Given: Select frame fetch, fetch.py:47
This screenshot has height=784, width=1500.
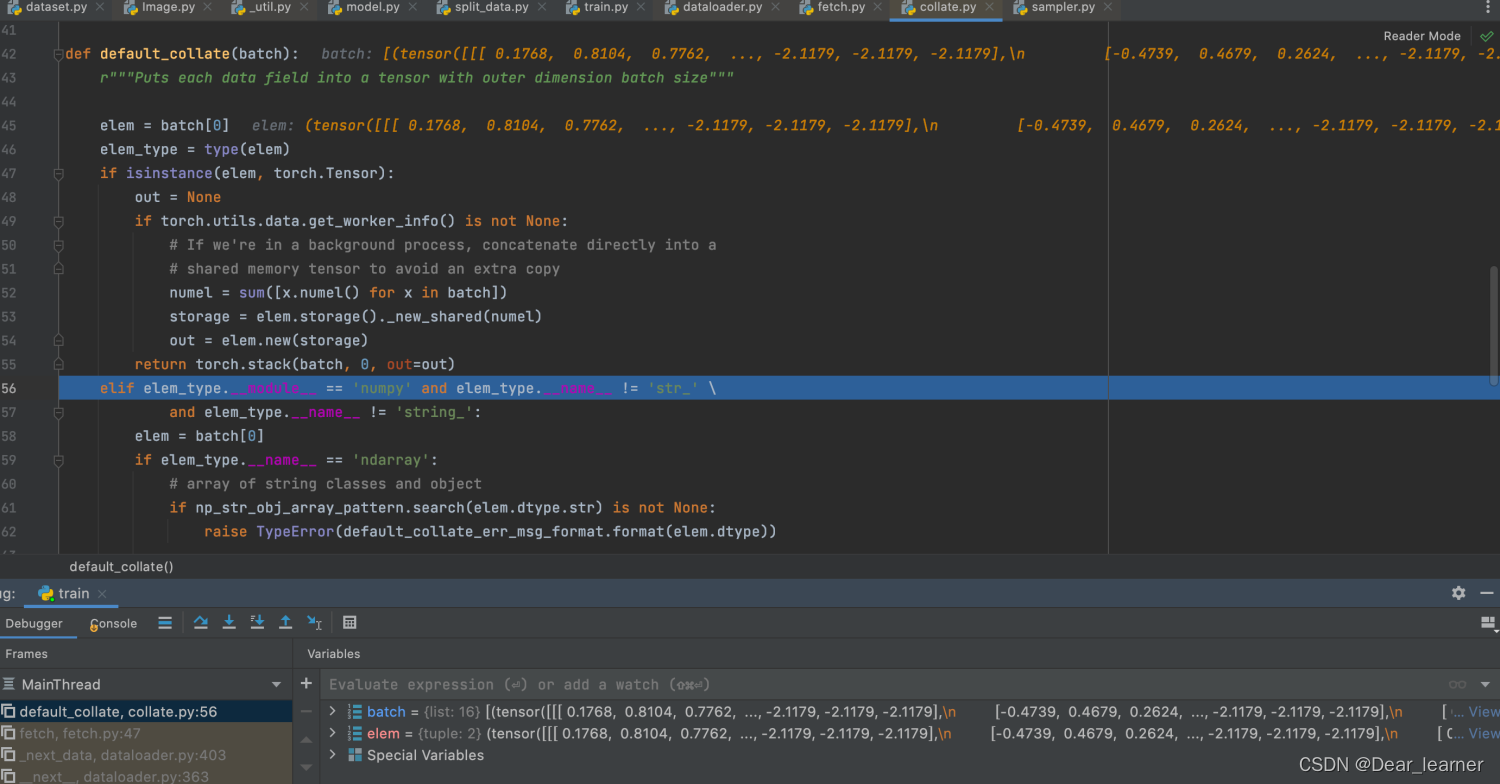Looking at the screenshot, I should click(146, 734).
